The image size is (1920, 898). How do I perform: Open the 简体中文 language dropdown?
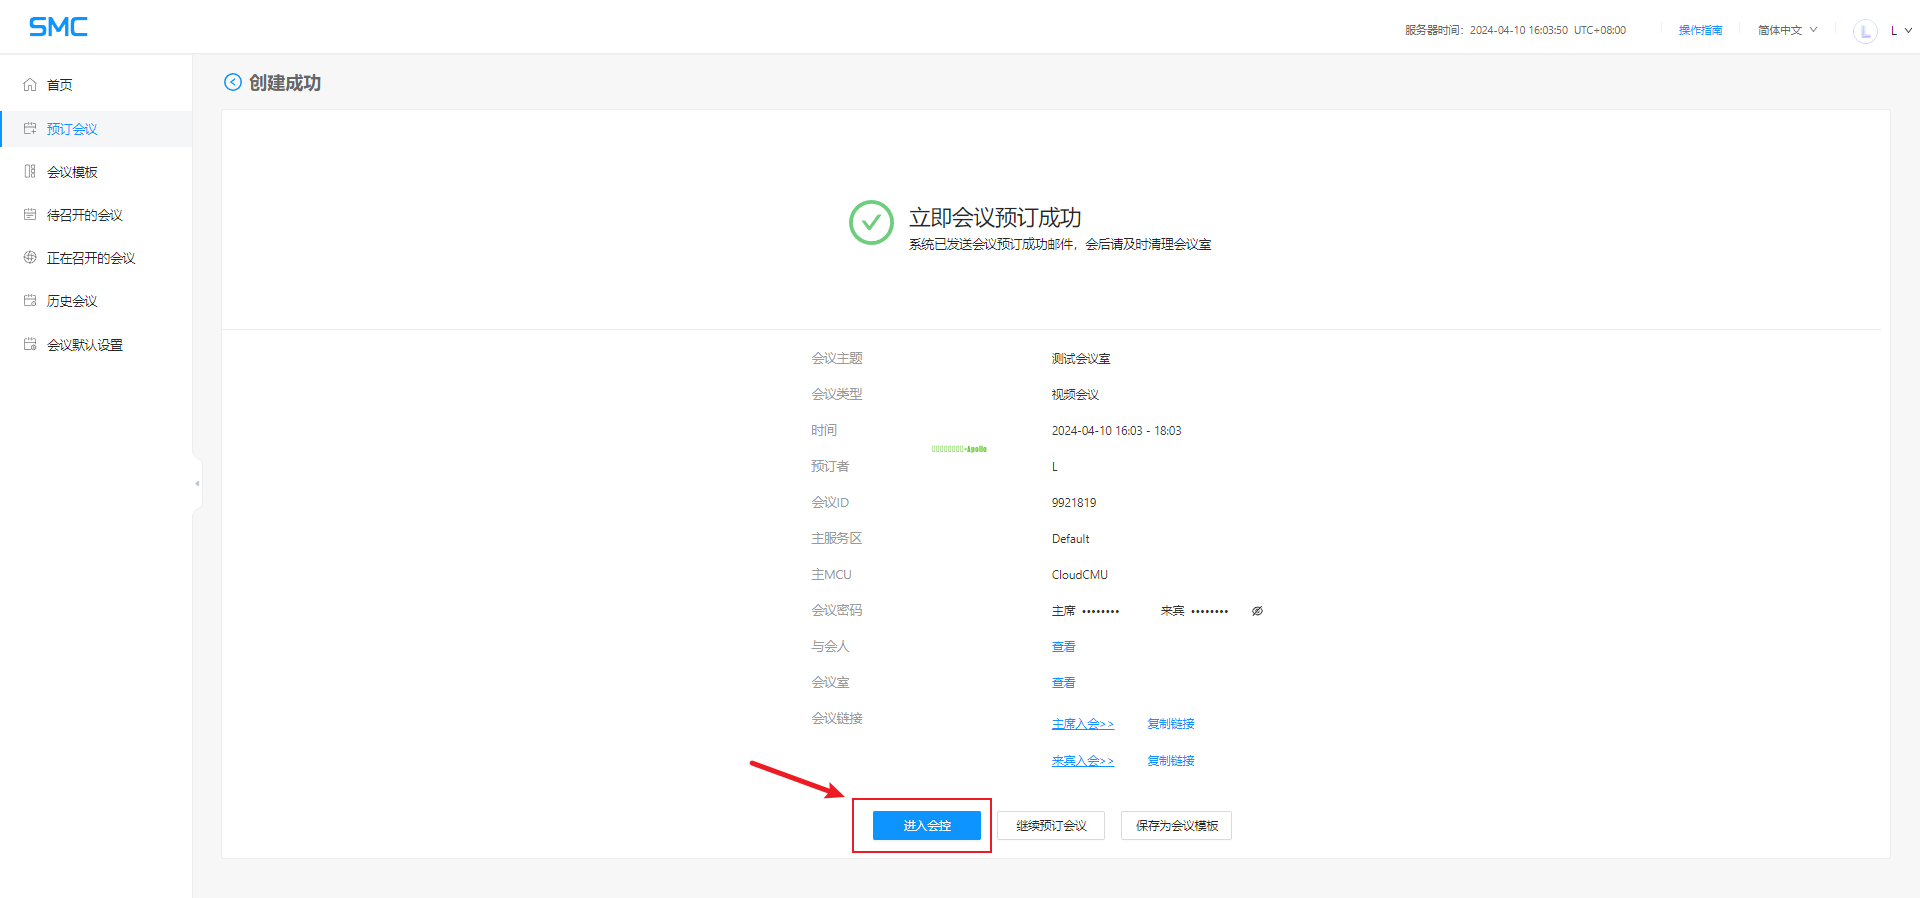pyautogui.click(x=1787, y=30)
